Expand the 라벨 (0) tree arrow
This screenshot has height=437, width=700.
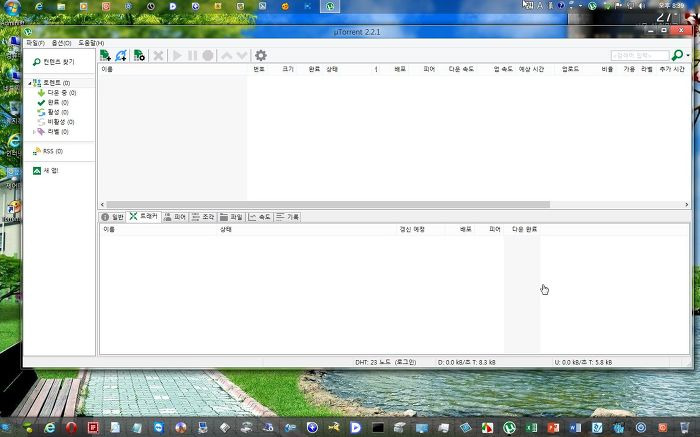pos(34,132)
